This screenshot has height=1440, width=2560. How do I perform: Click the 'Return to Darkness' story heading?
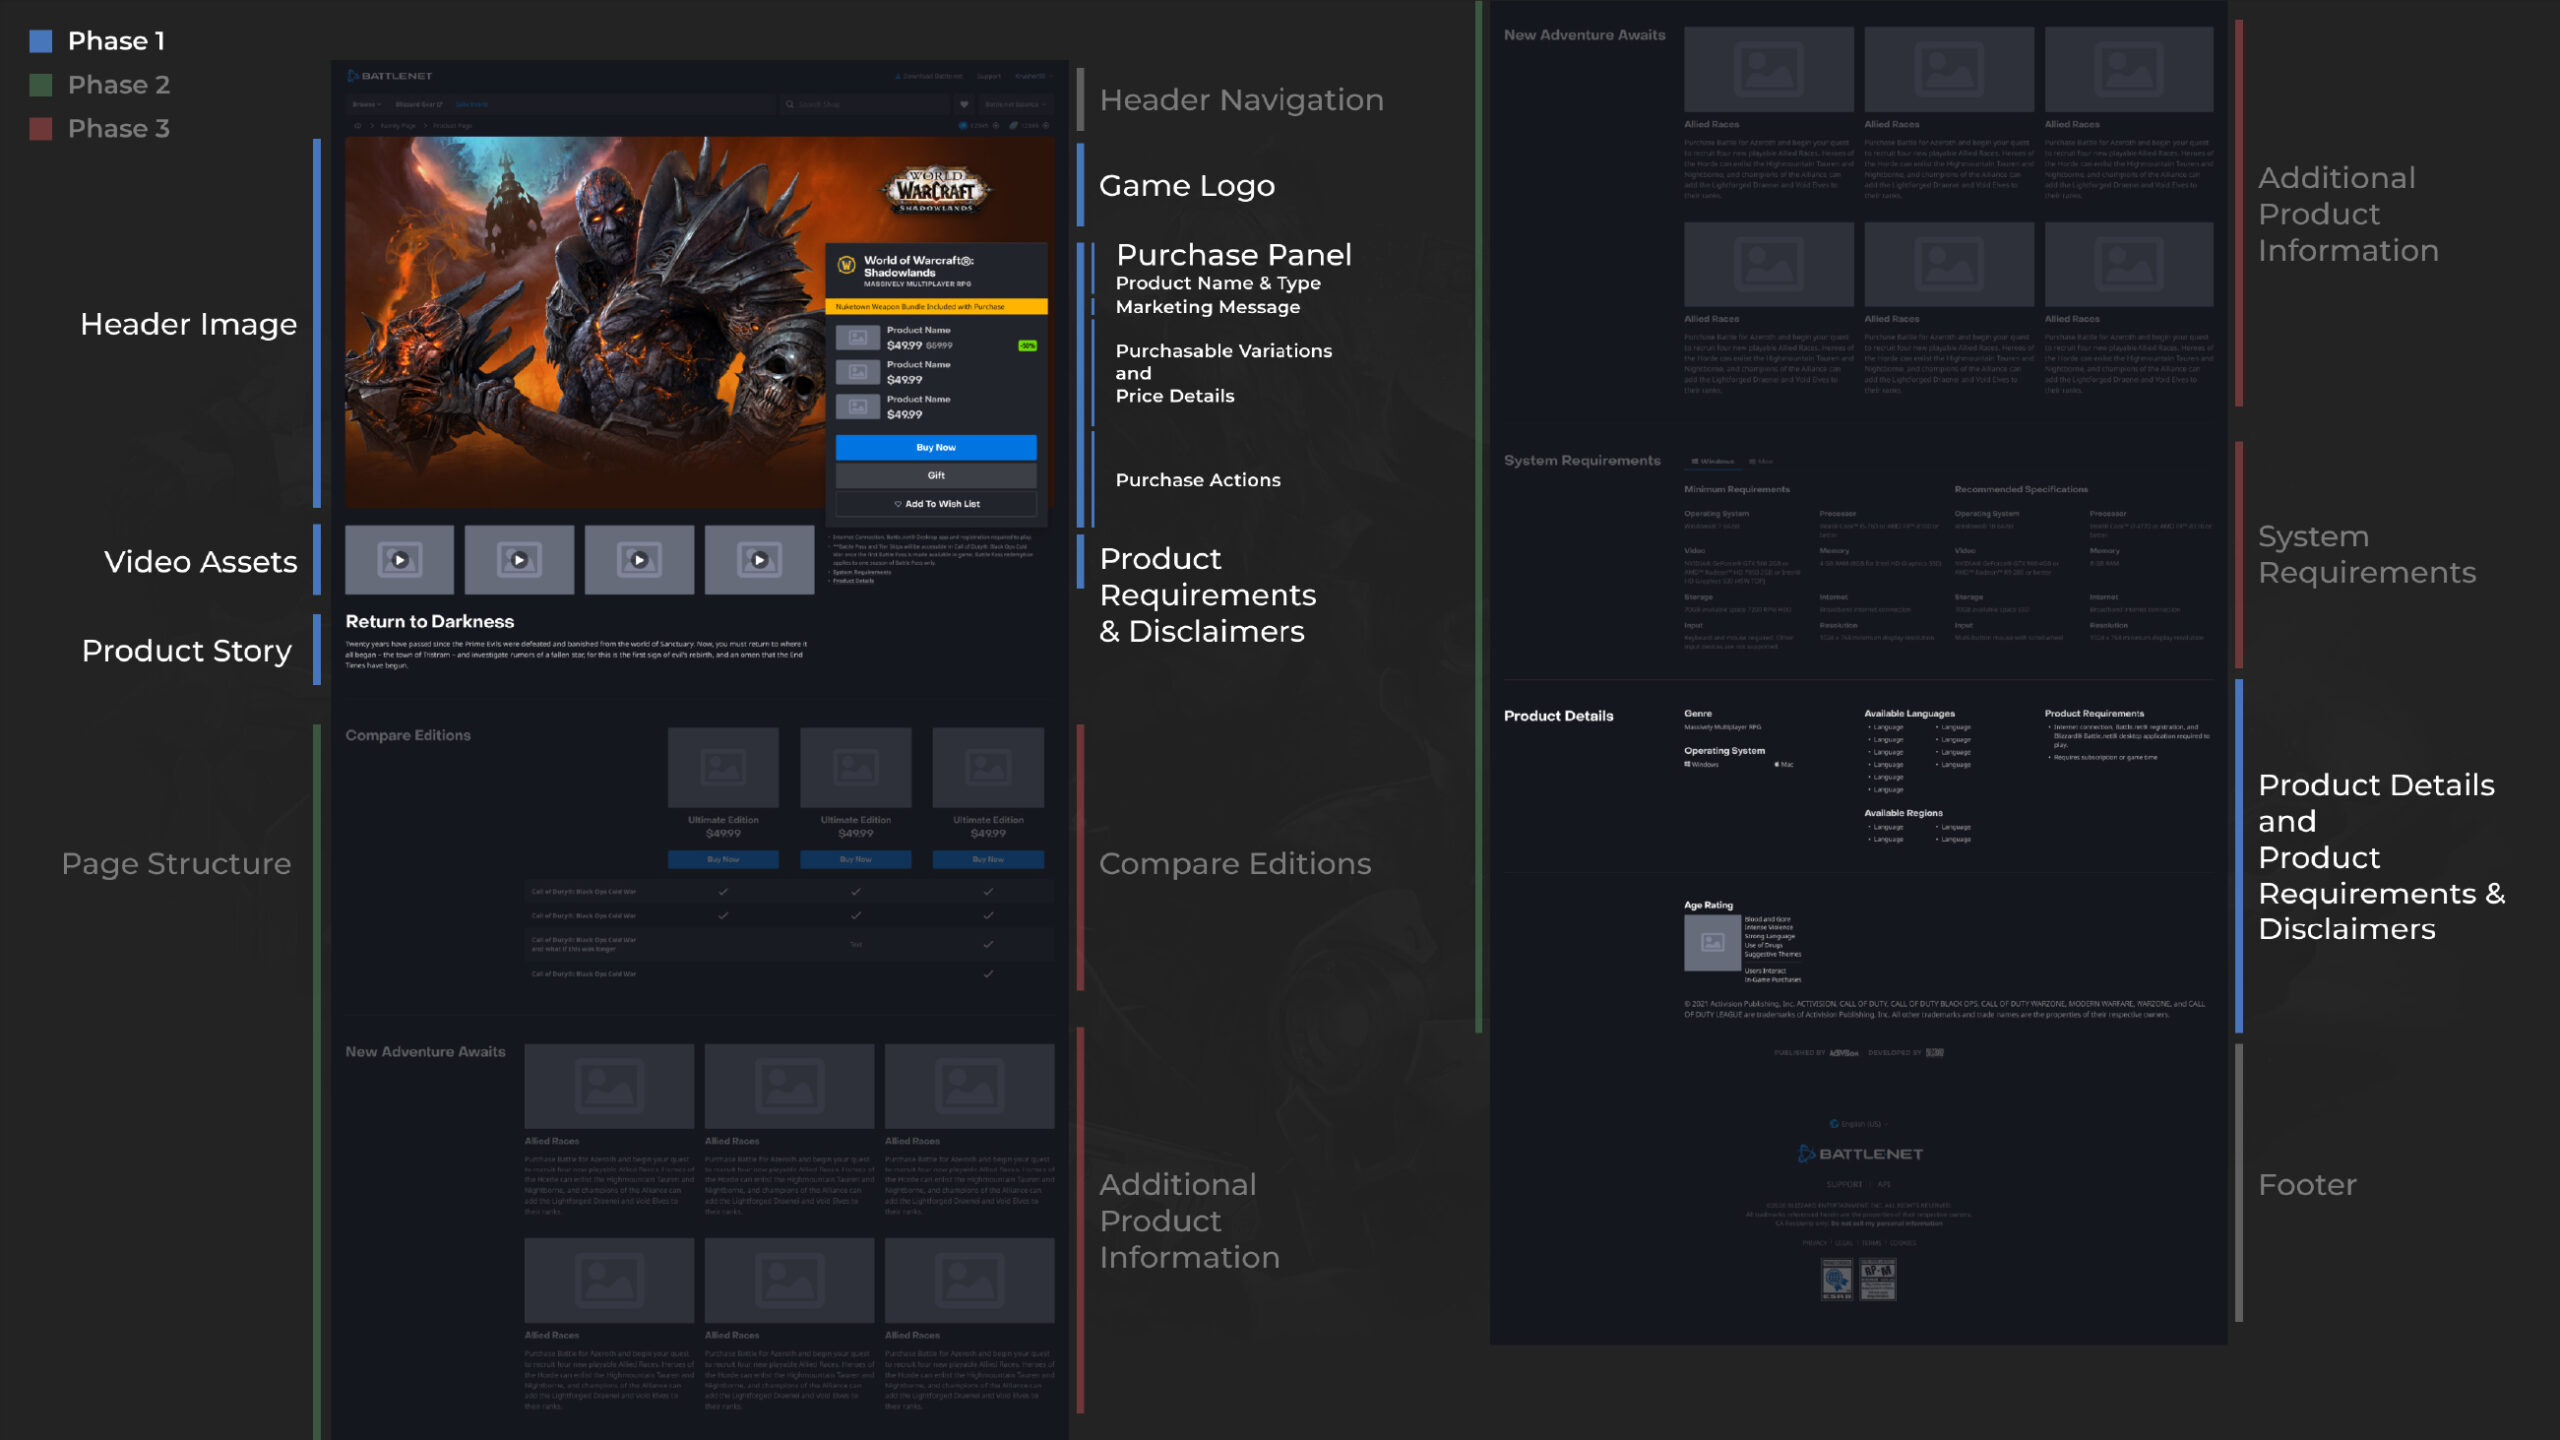point(430,621)
